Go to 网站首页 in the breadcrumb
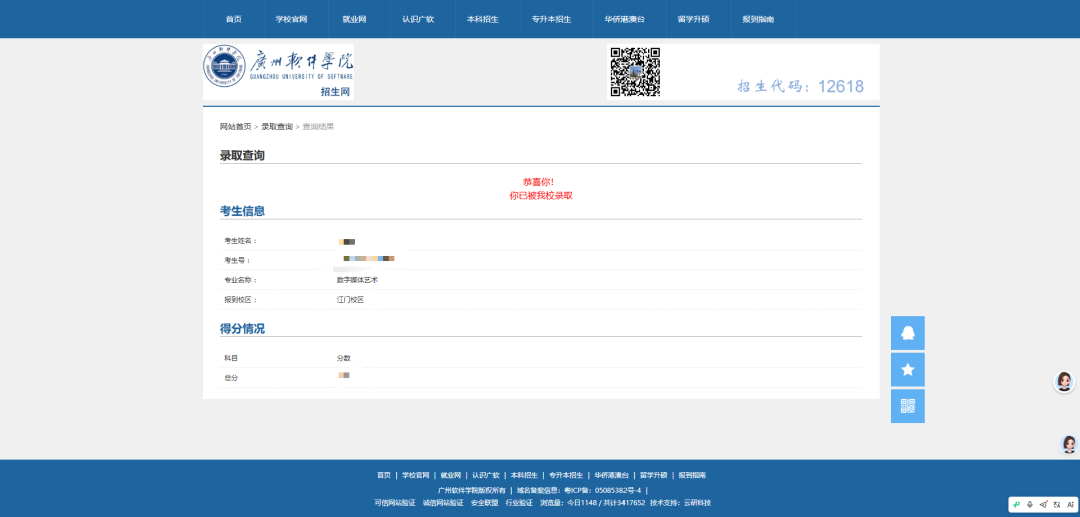This screenshot has height=517, width=1080. 236,127
